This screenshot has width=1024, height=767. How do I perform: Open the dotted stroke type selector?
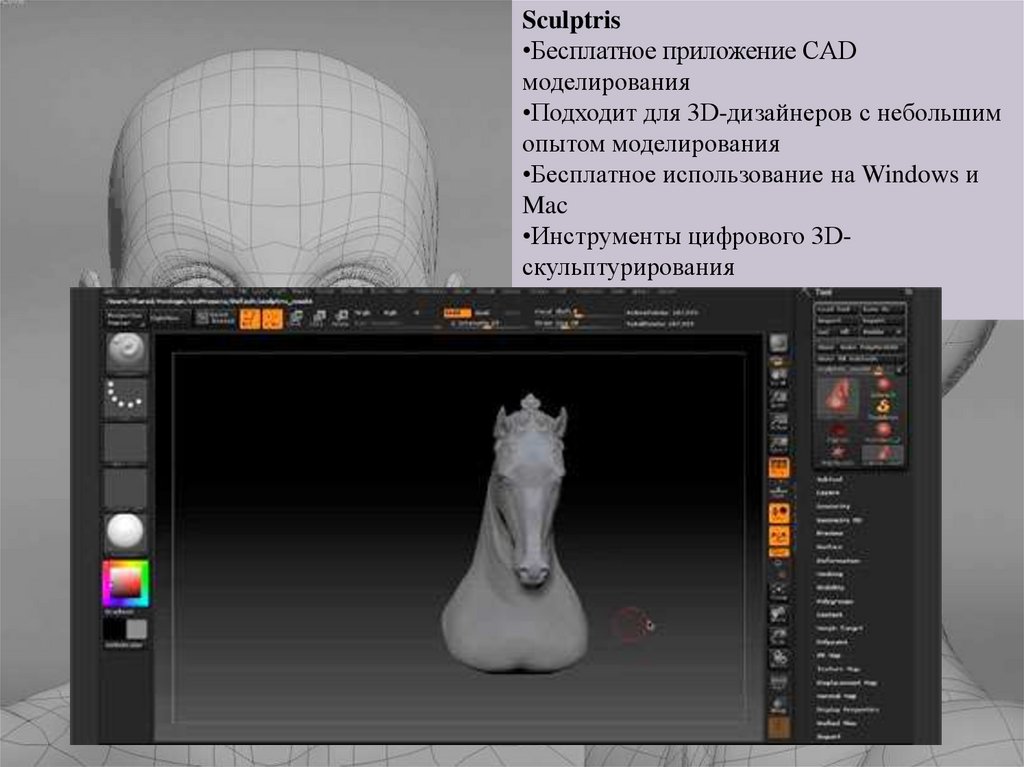[x=126, y=397]
